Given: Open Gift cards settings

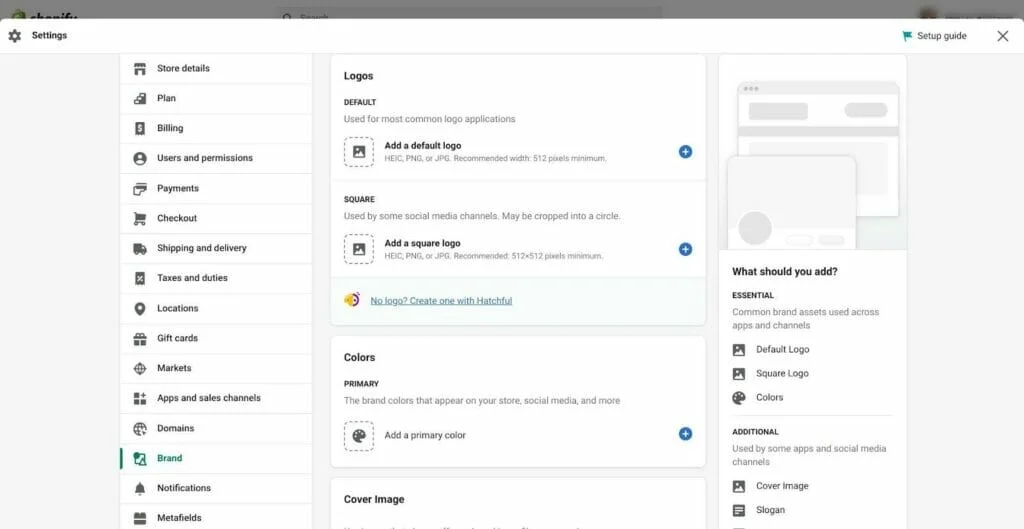Looking at the screenshot, I should (216, 339).
